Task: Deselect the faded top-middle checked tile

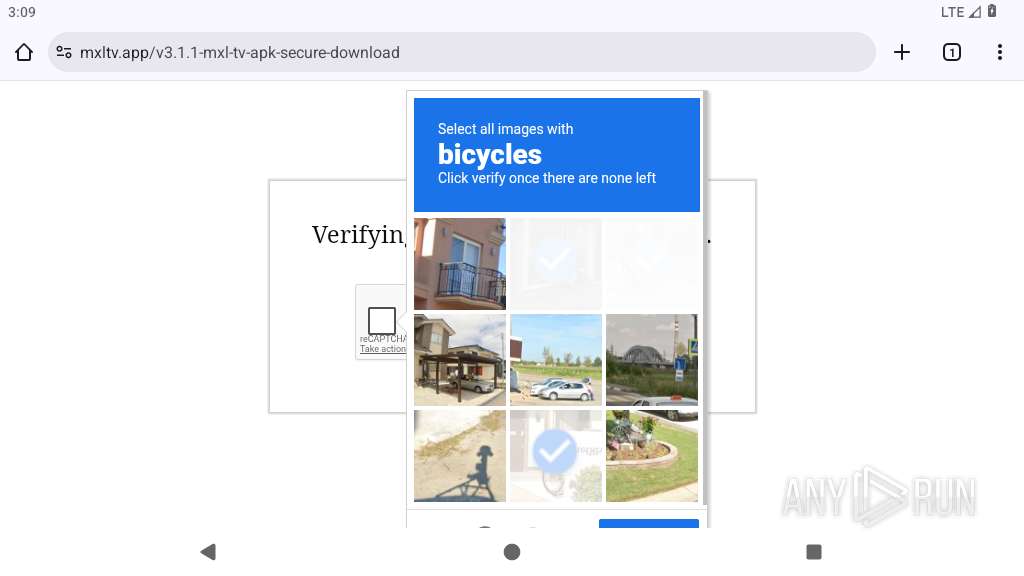Action: pyautogui.click(x=556, y=264)
